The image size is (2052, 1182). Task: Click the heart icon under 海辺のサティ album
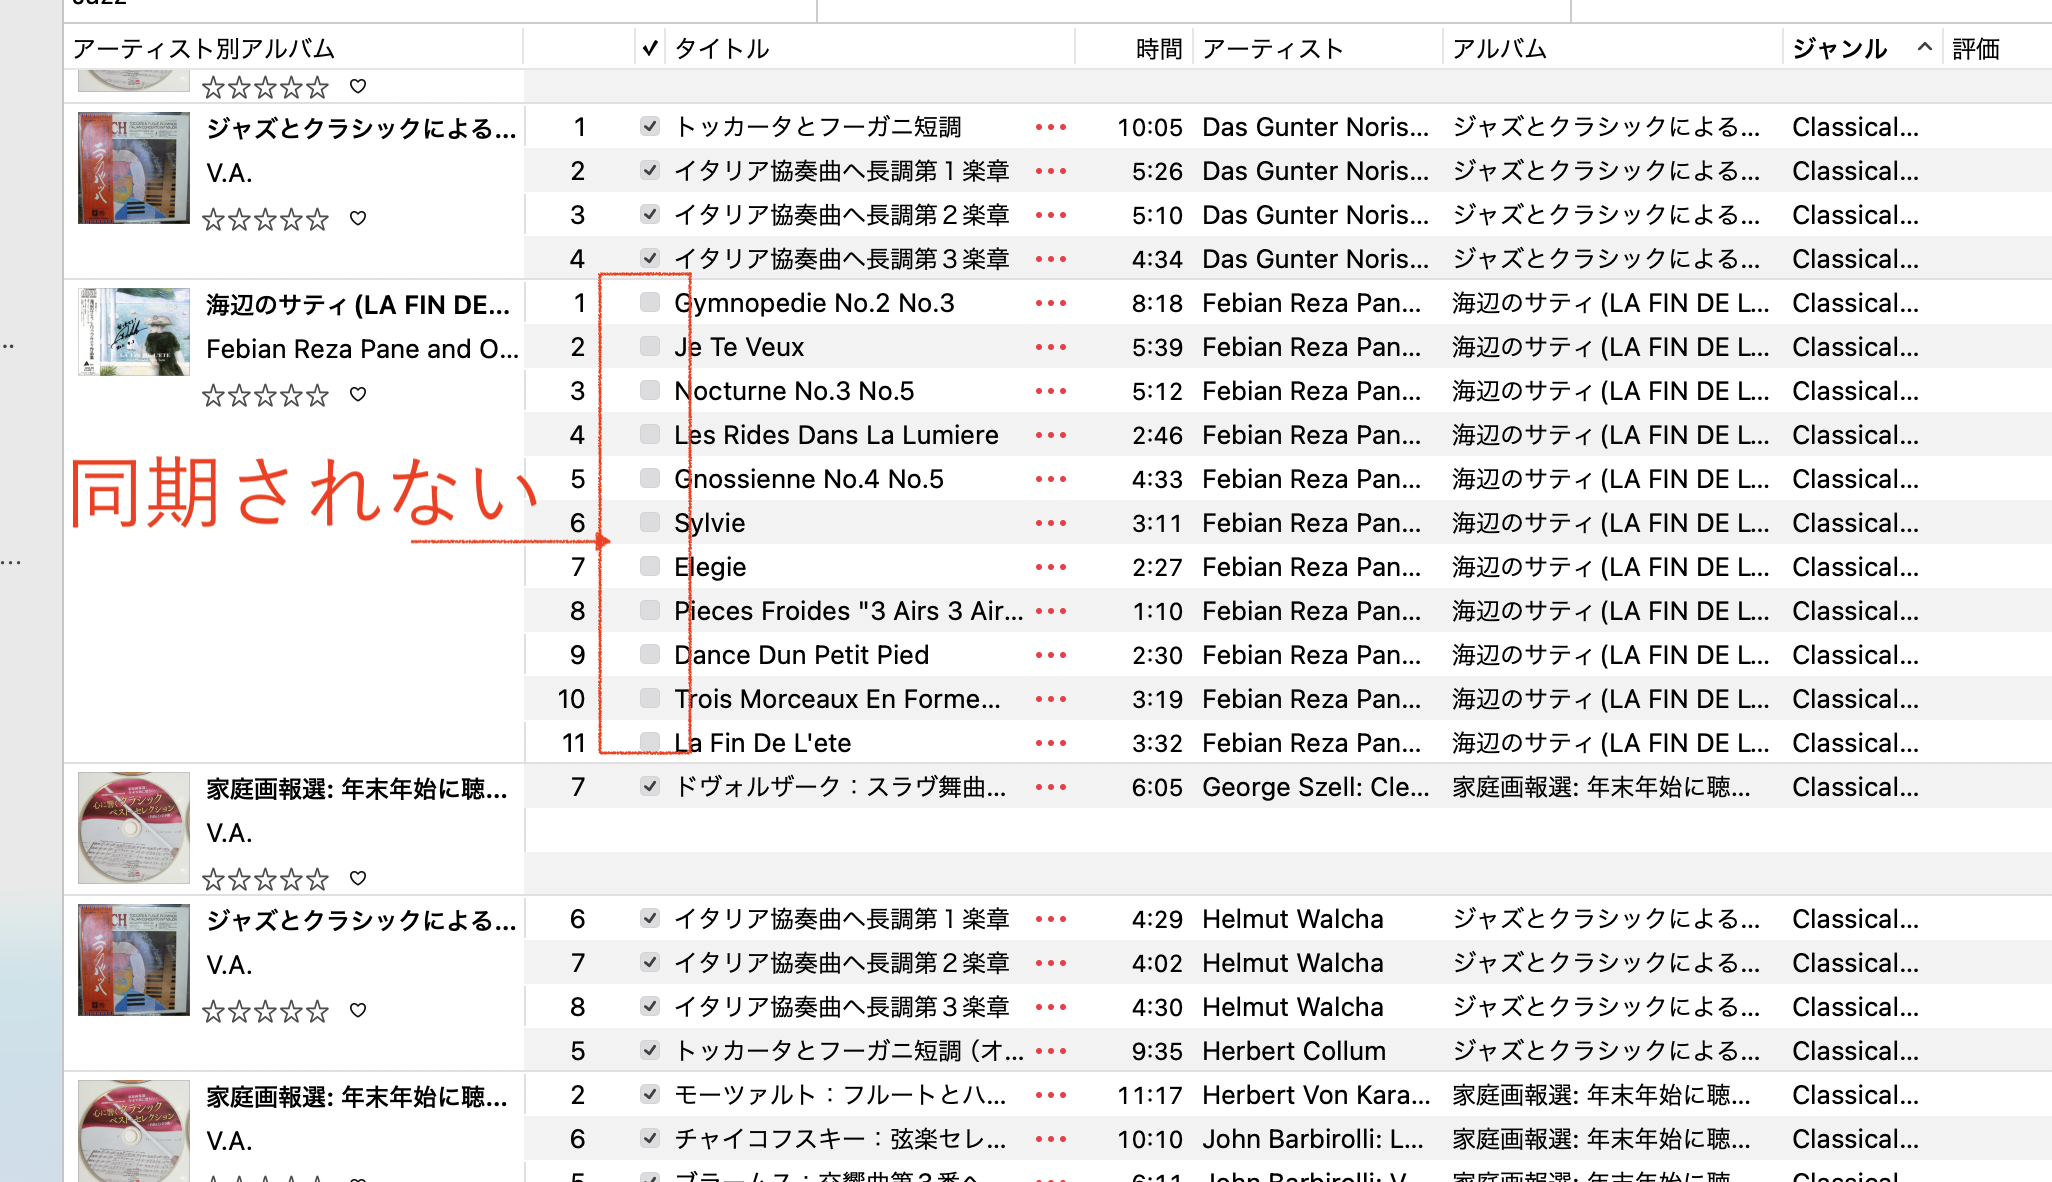[358, 394]
